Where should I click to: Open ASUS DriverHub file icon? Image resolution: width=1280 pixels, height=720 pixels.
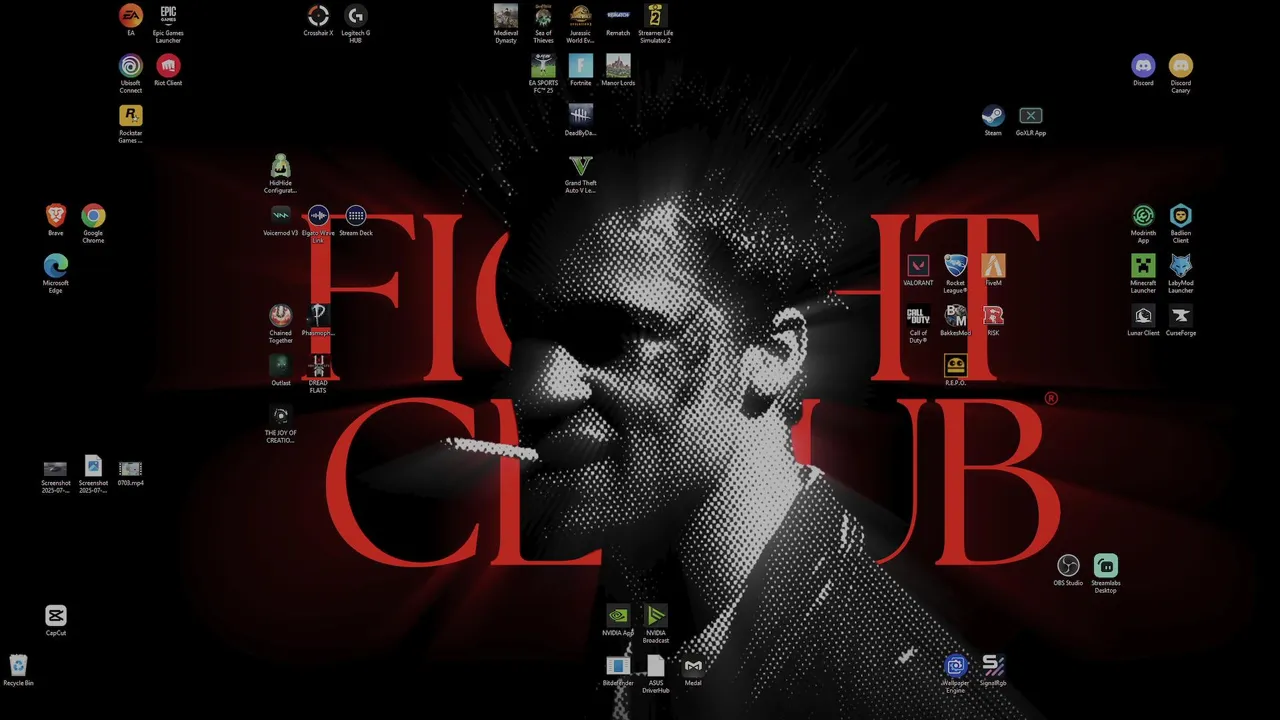click(x=655, y=666)
